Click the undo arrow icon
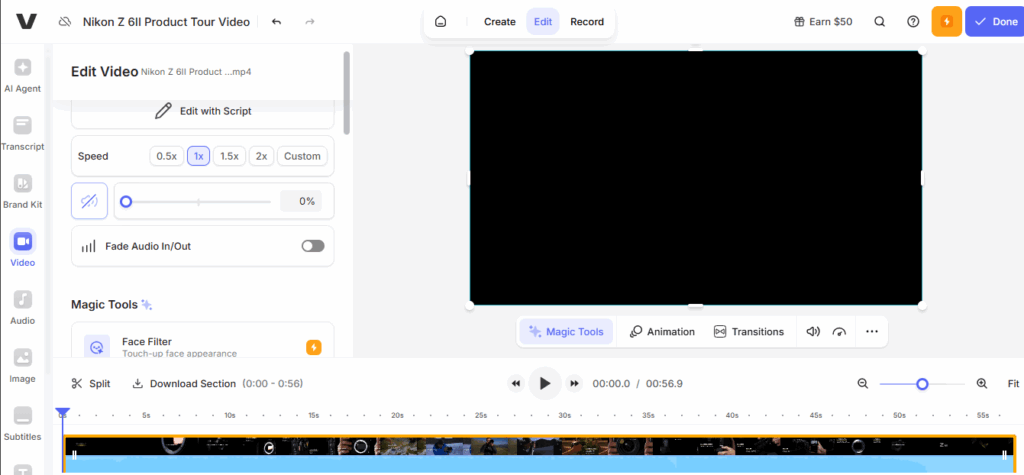Viewport: 1024px width, 475px height. click(x=276, y=21)
